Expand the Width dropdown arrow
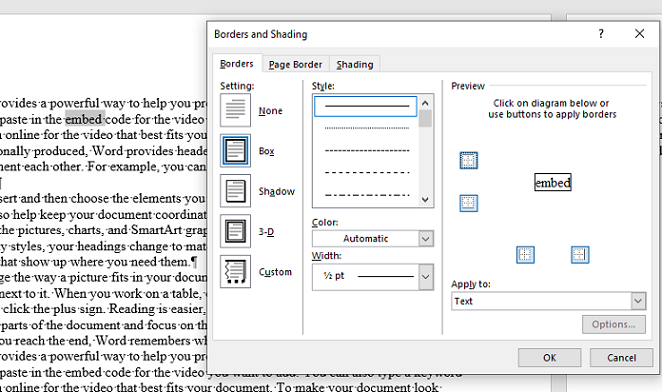Viewport: 662px width, 392px height. (x=426, y=277)
